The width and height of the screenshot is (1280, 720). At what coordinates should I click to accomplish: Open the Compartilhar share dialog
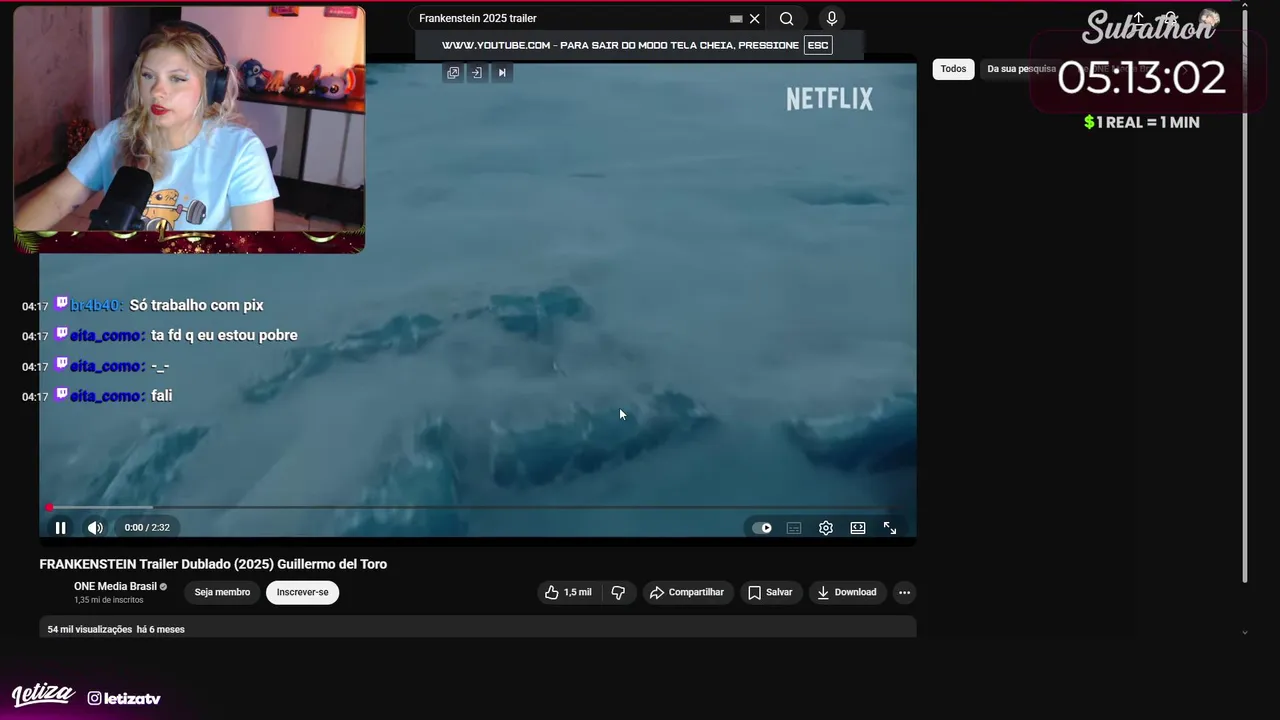click(687, 592)
